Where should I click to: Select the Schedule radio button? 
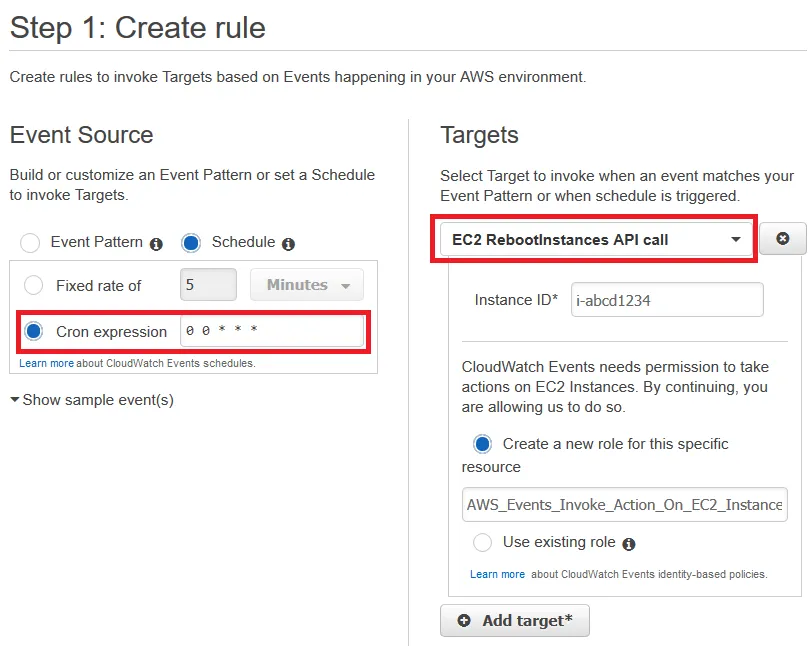[191, 243]
